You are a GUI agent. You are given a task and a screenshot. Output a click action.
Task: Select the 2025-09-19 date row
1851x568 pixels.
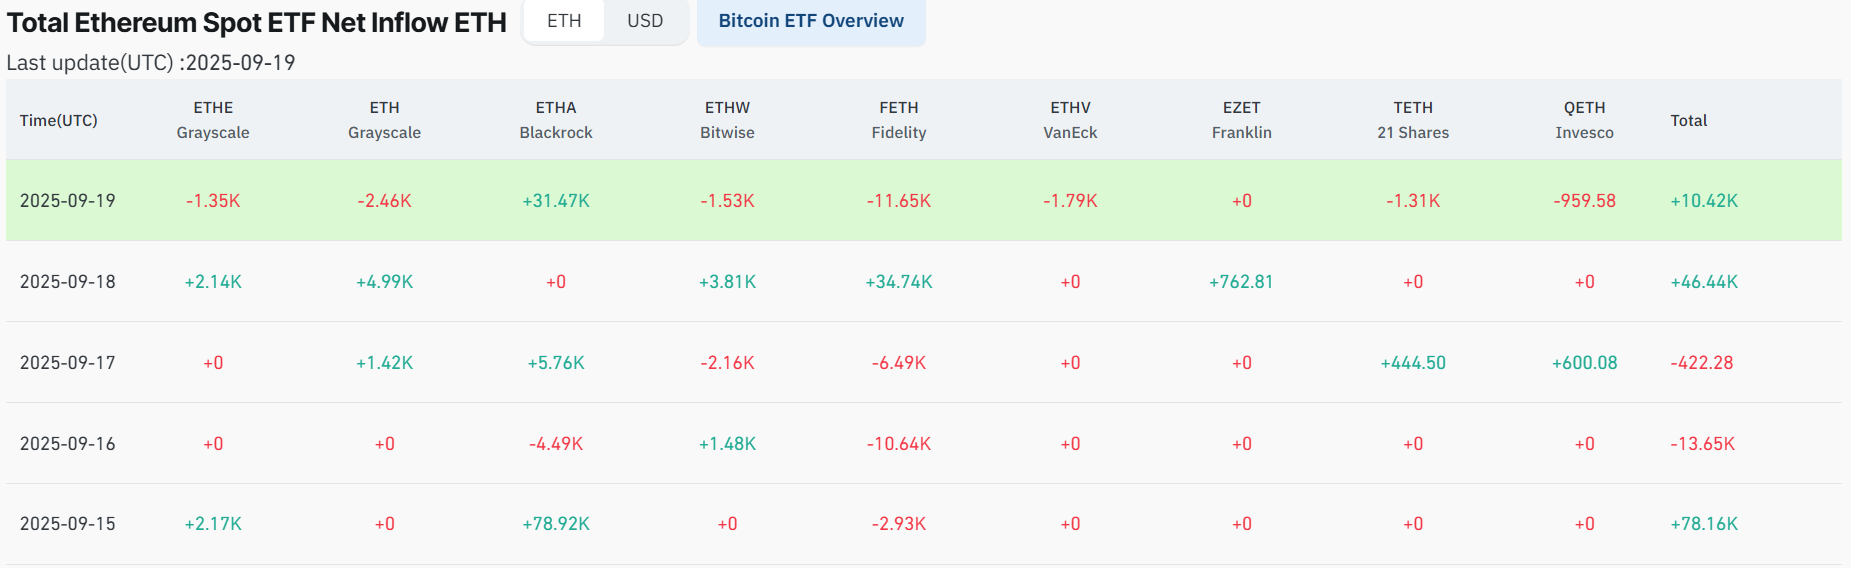pyautogui.click(x=68, y=201)
